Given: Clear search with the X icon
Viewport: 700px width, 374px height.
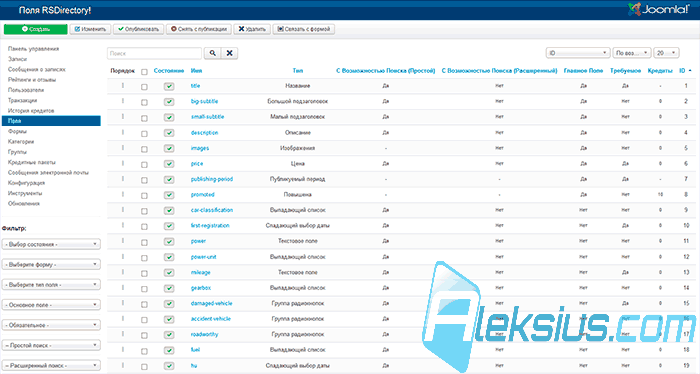Looking at the screenshot, I should tap(229, 53).
